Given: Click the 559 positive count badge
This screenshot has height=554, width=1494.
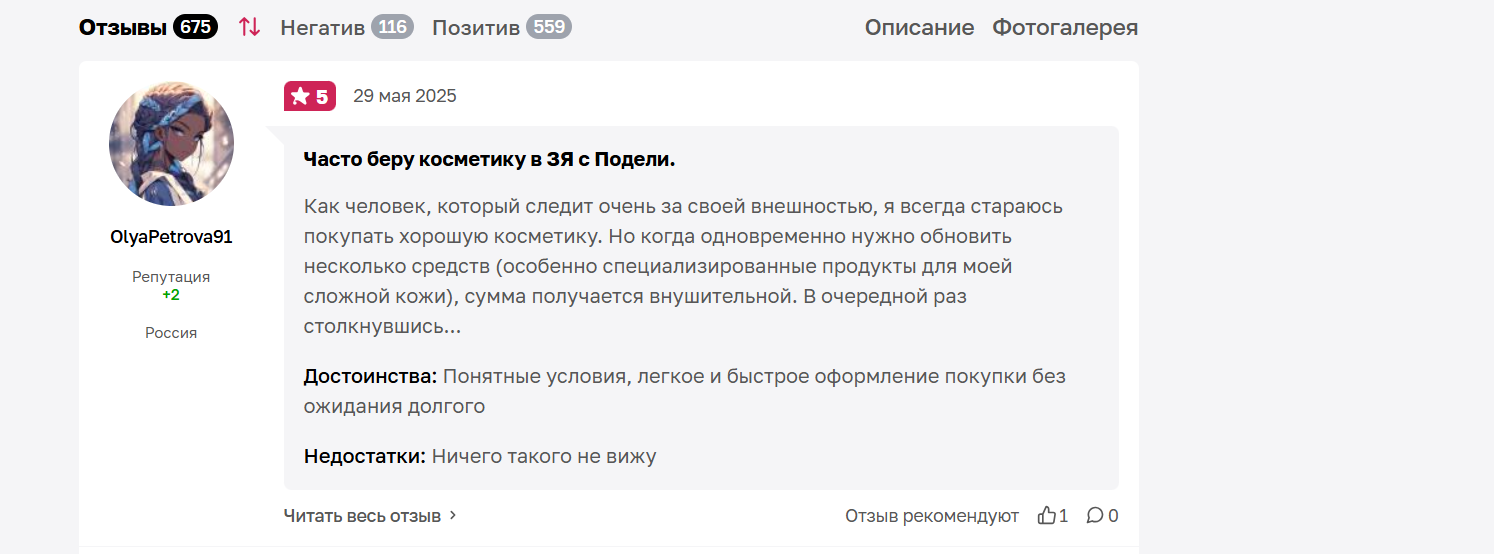Looking at the screenshot, I should [549, 27].
